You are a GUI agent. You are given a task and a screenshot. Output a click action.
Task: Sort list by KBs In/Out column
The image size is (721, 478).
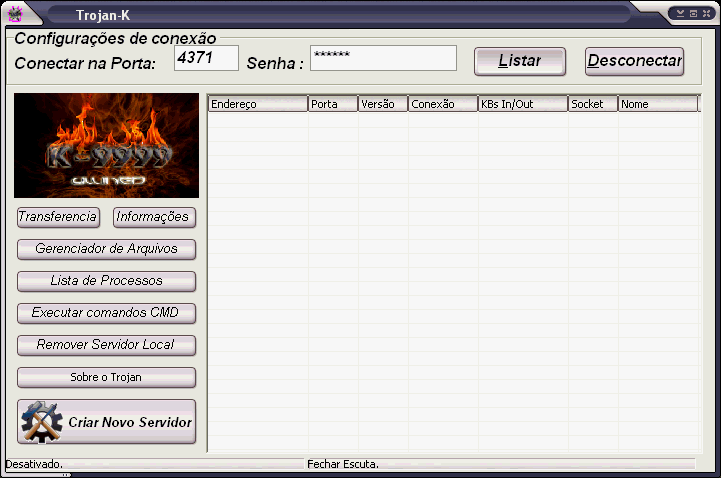[522, 104]
